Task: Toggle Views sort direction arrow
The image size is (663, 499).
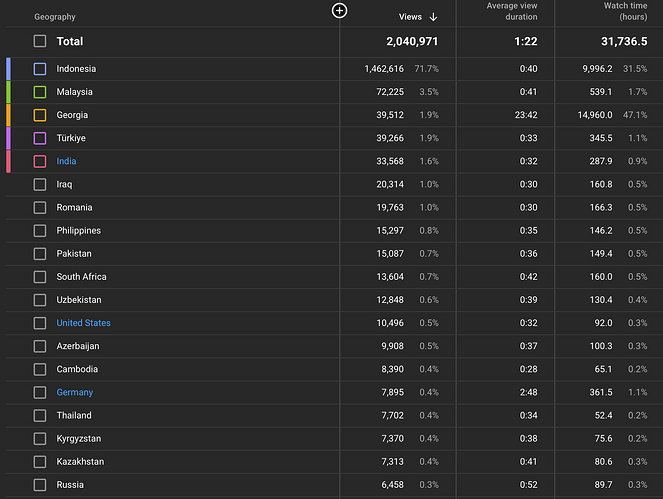Action: [433, 17]
